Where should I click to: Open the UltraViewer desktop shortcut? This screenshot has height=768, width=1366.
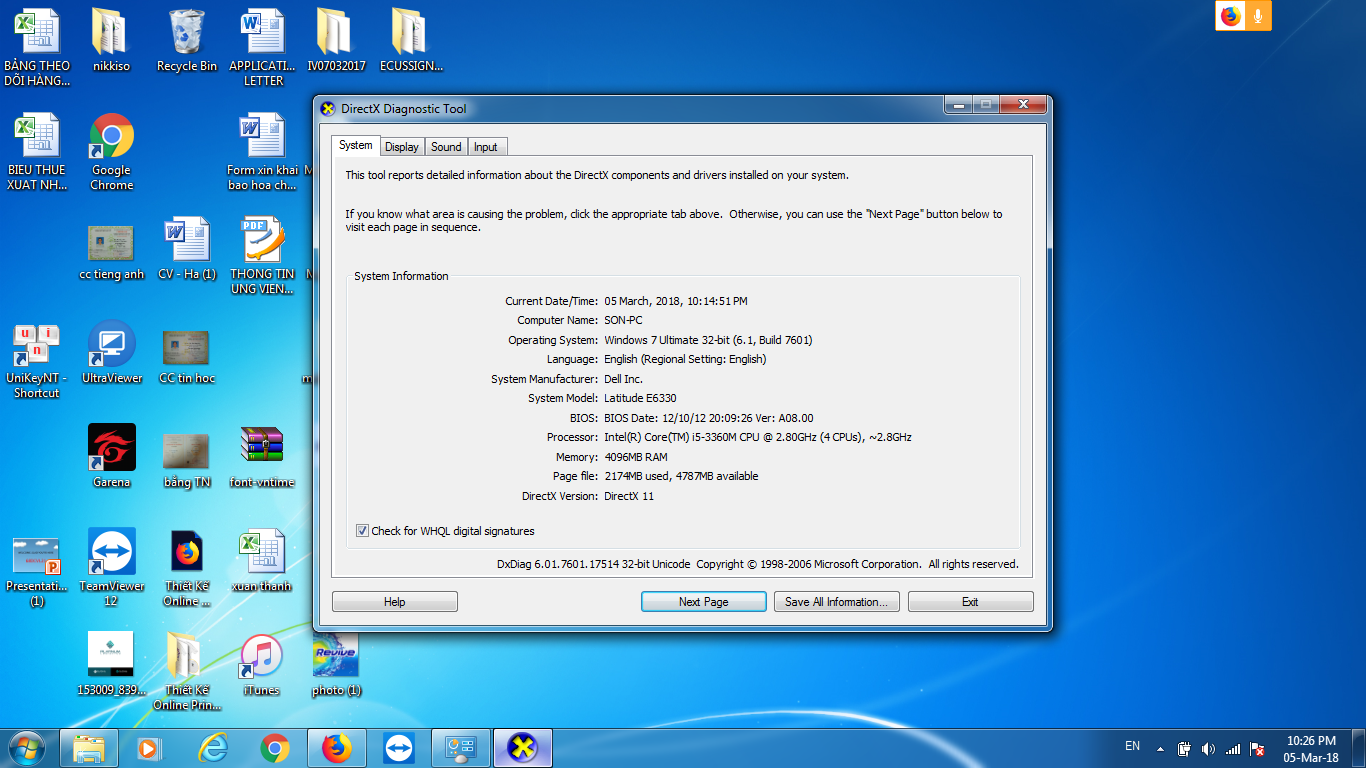click(x=112, y=344)
